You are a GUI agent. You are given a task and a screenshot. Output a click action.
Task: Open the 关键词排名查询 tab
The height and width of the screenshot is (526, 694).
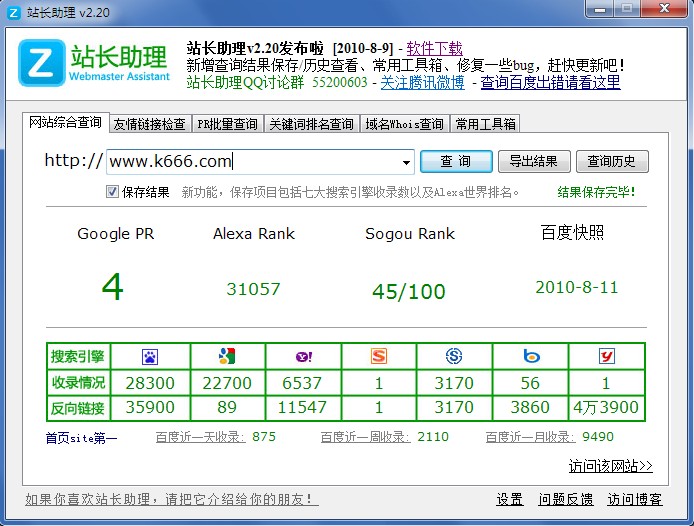click(312, 124)
